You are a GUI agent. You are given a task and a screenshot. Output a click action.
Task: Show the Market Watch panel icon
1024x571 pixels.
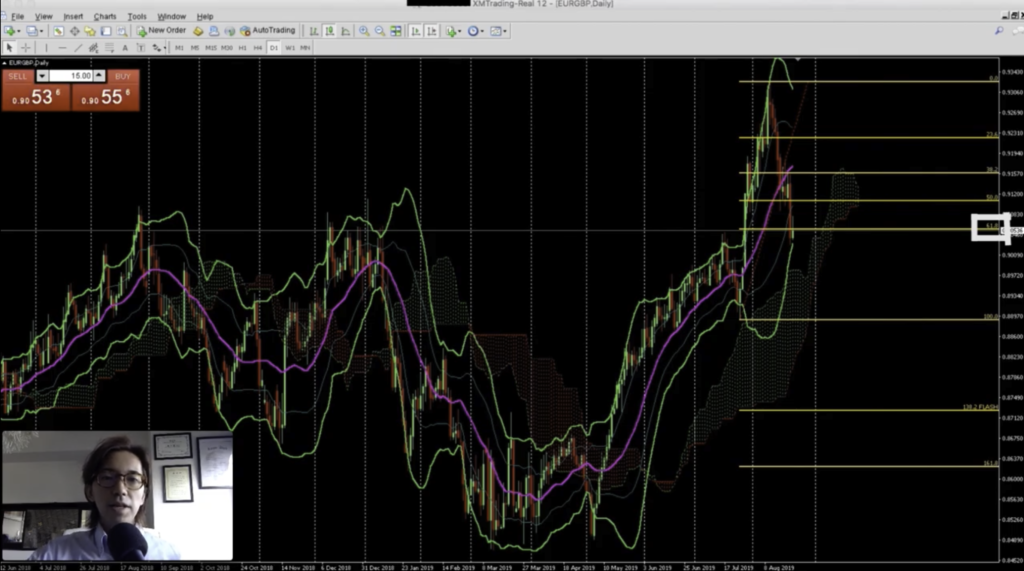coord(58,31)
